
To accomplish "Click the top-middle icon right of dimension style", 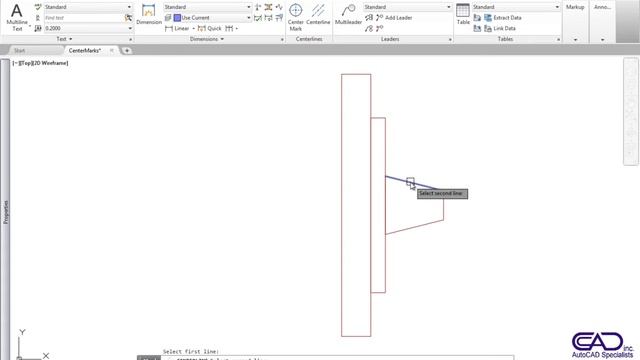I will pos(268,7).
